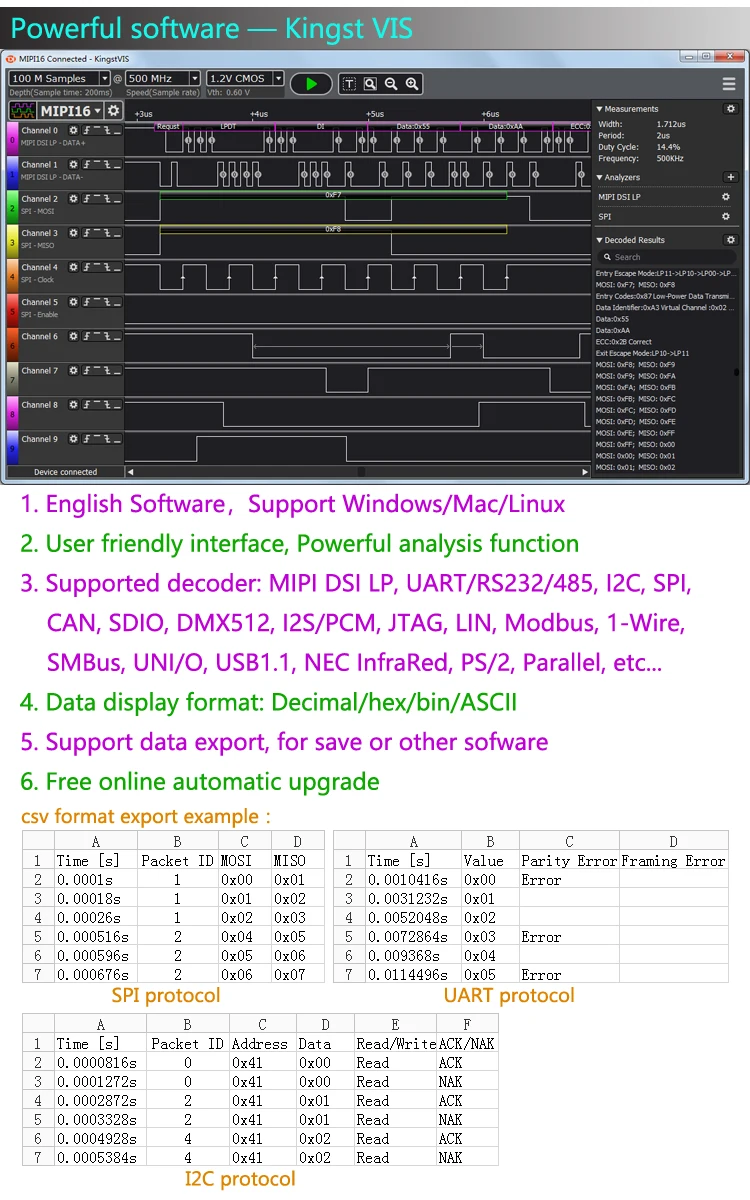Open Channel 0 settings gear
The height and width of the screenshot is (1200, 750).
(71, 130)
